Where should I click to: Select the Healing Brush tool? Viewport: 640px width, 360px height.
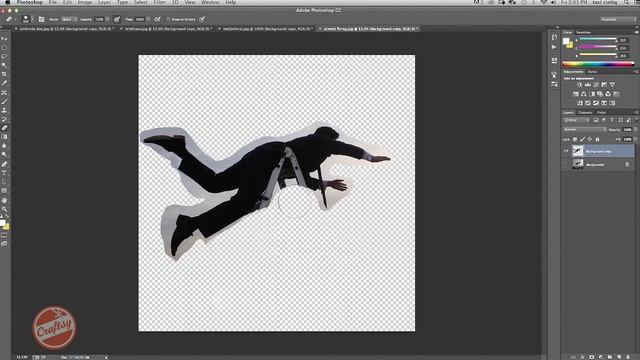tap(4, 93)
